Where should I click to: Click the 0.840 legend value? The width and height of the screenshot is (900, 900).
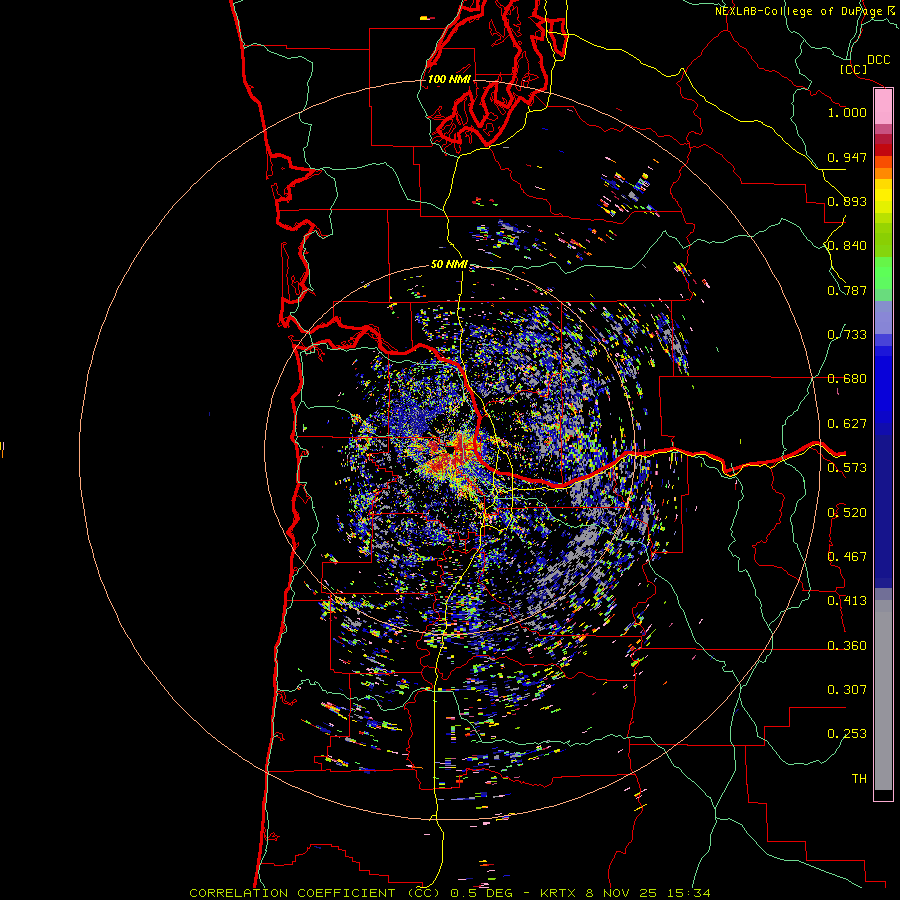tap(847, 246)
